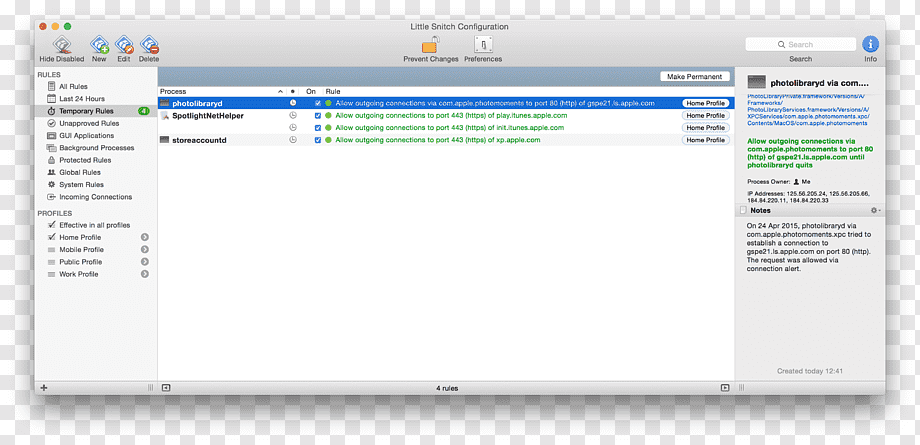Open the photolibraryd path link in the info pane

tap(808, 109)
